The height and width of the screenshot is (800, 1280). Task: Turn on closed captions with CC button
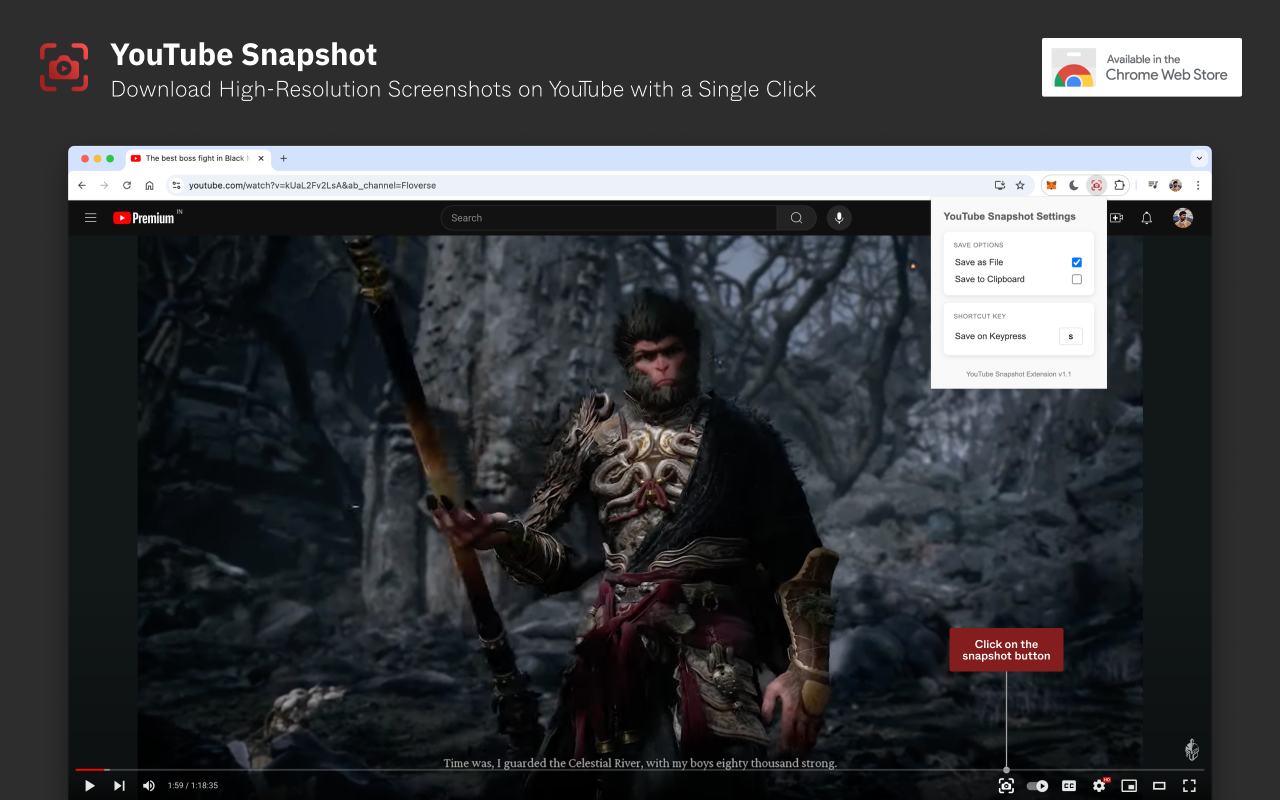coord(1068,786)
